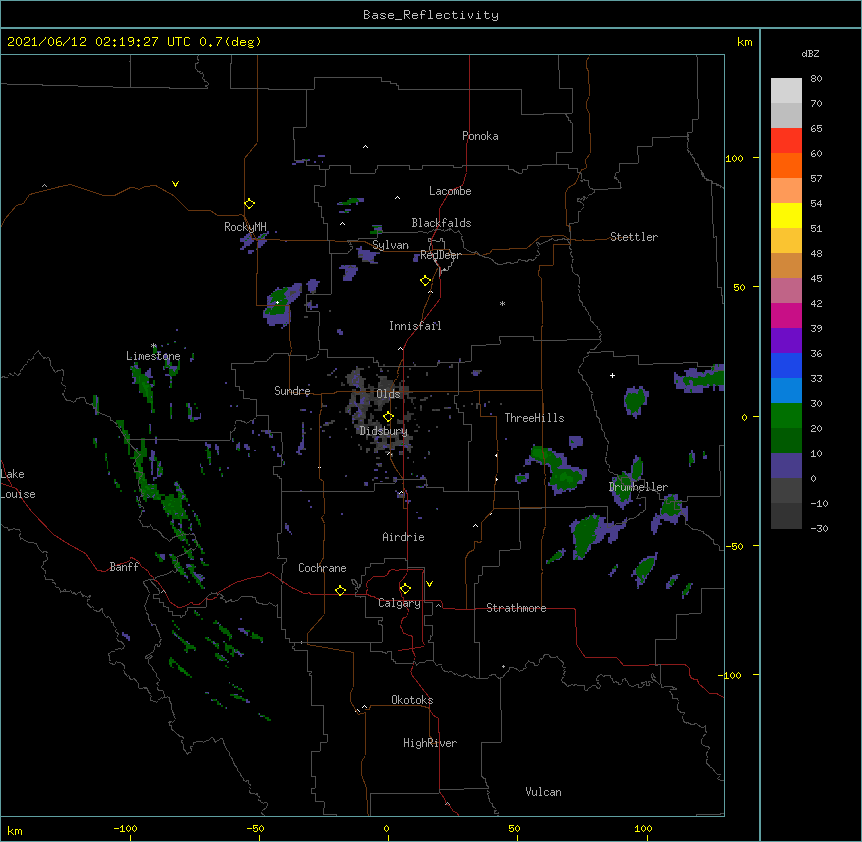Click the Lake Louise label
The image size is (862, 842).
[x=16, y=484]
